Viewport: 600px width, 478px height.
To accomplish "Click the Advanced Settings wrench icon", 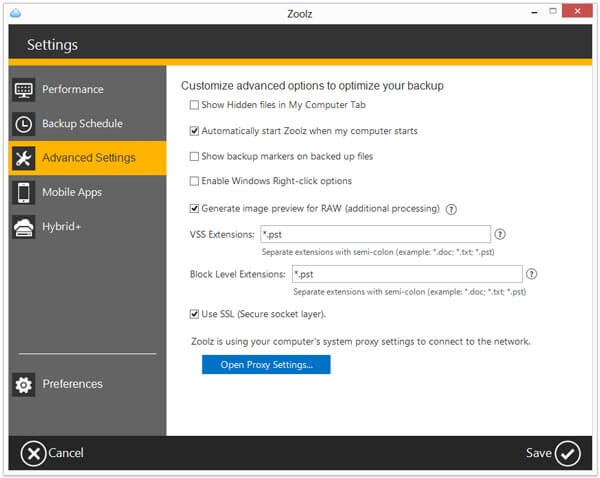I will coord(24,158).
